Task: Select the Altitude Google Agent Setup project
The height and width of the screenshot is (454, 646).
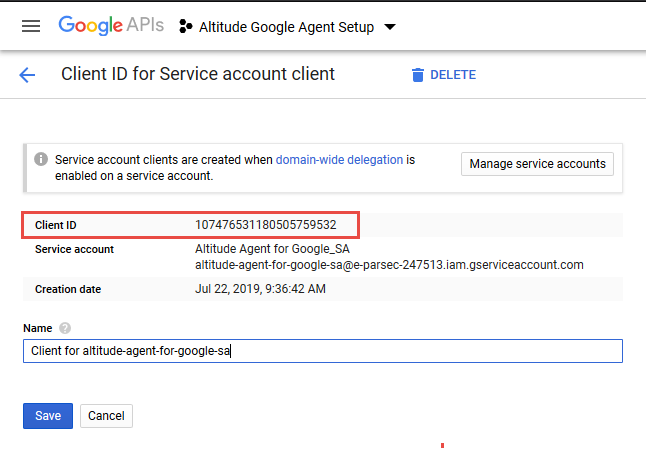Action: click(288, 27)
